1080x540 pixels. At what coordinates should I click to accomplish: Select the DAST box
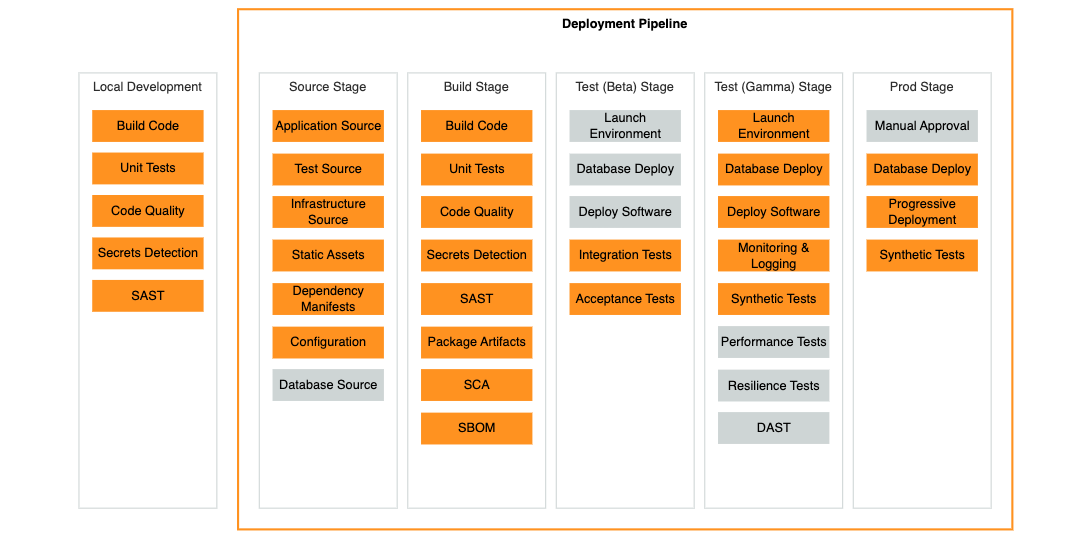(x=773, y=428)
